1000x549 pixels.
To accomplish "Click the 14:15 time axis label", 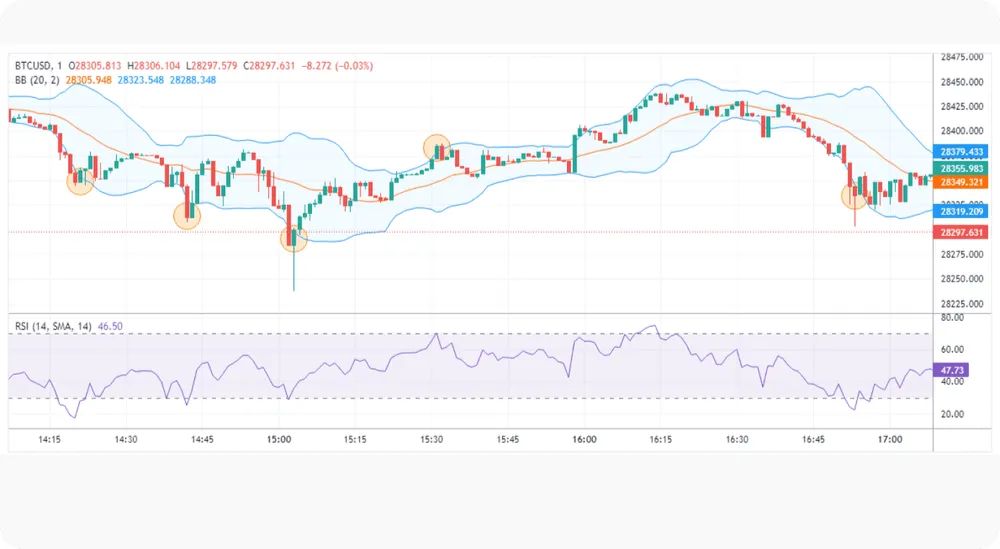I will [x=49, y=439].
